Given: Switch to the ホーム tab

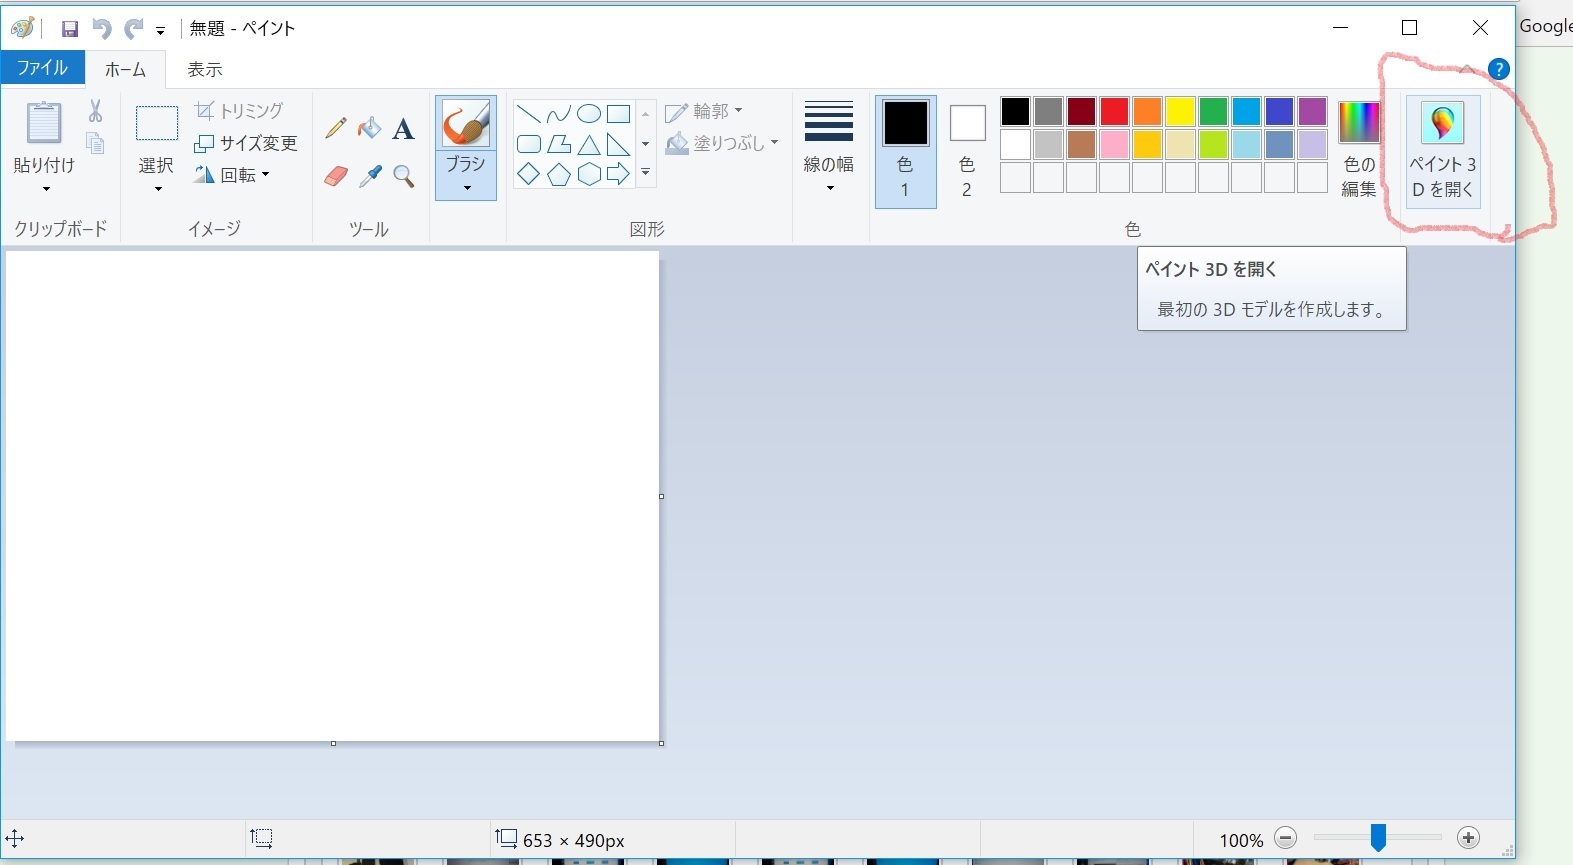Looking at the screenshot, I should click(125, 69).
